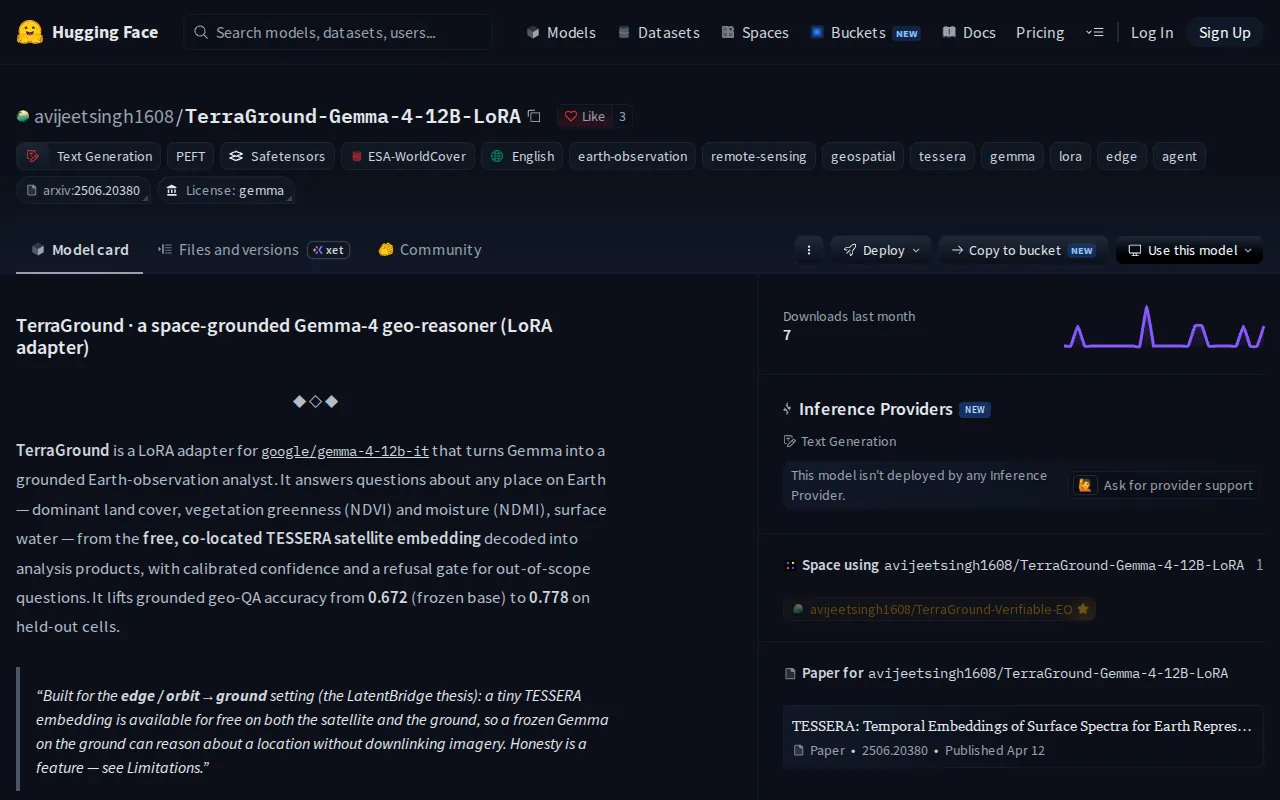This screenshot has width=1280, height=800.
Task: Click the NEW badge beside Inference Providers
Action: click(x=975, y=409)
